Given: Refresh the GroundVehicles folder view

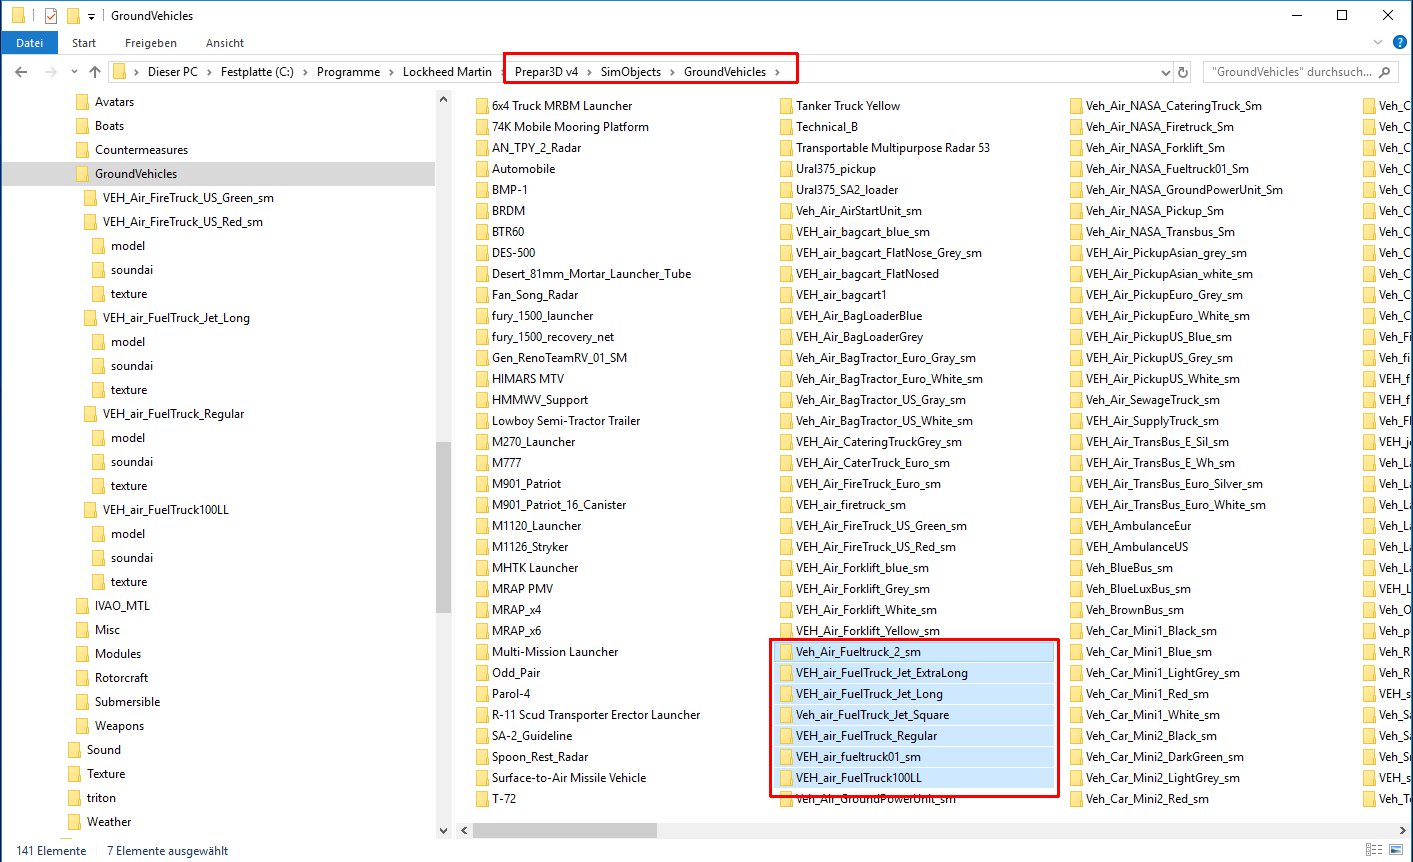Looking at the screenshot, I should coord(1183,72).
